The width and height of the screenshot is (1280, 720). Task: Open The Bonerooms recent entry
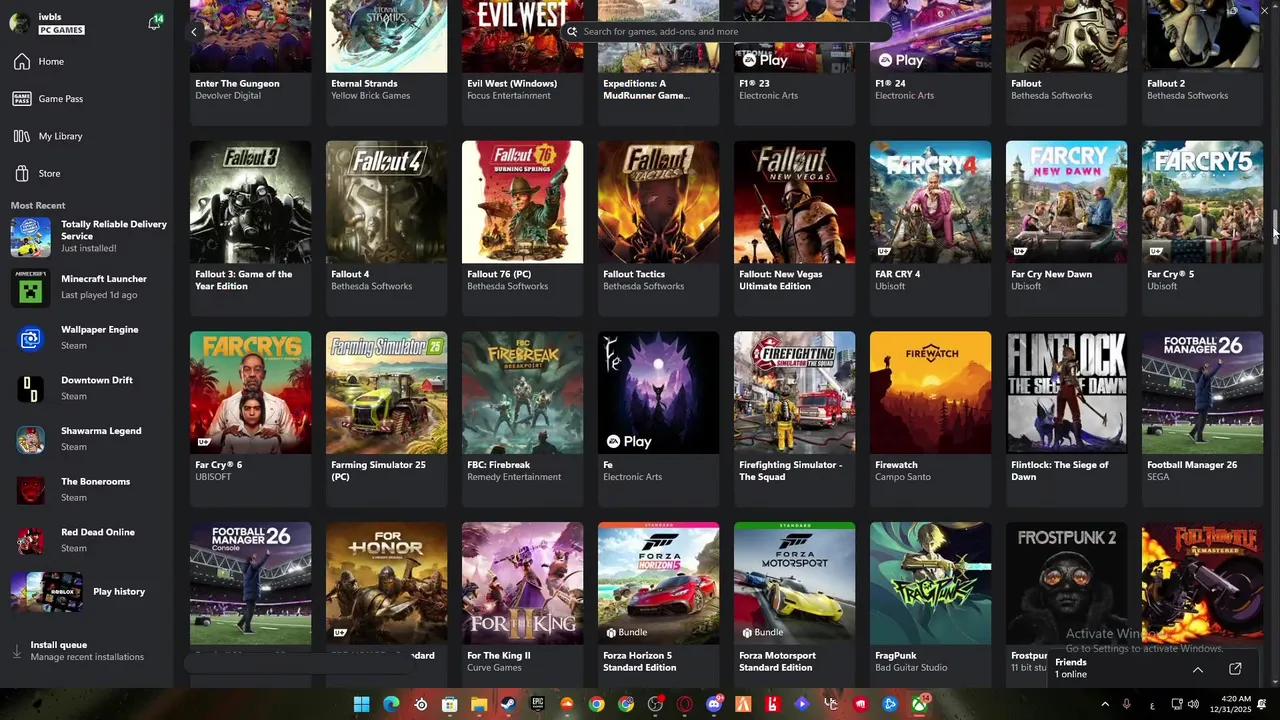(x=87, y=490)
